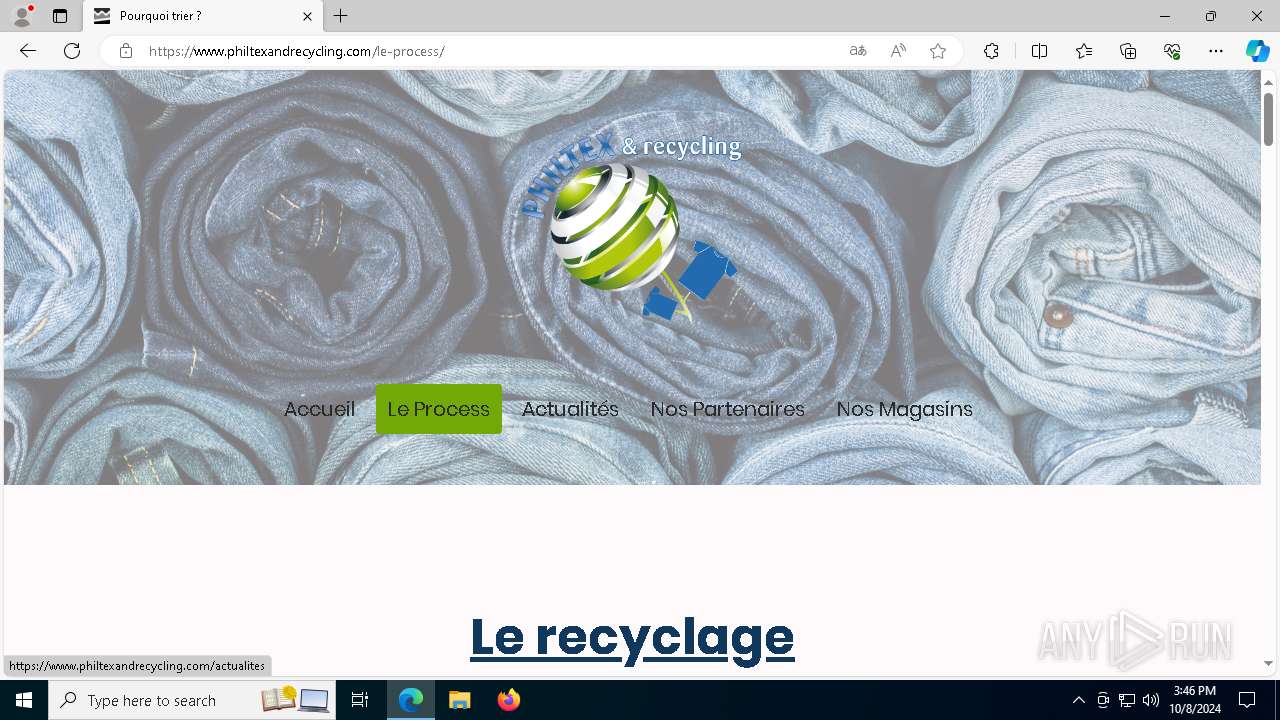Open Microsoft Edge from taskbar
The image size is (1280, 720).
pos(411,700)
